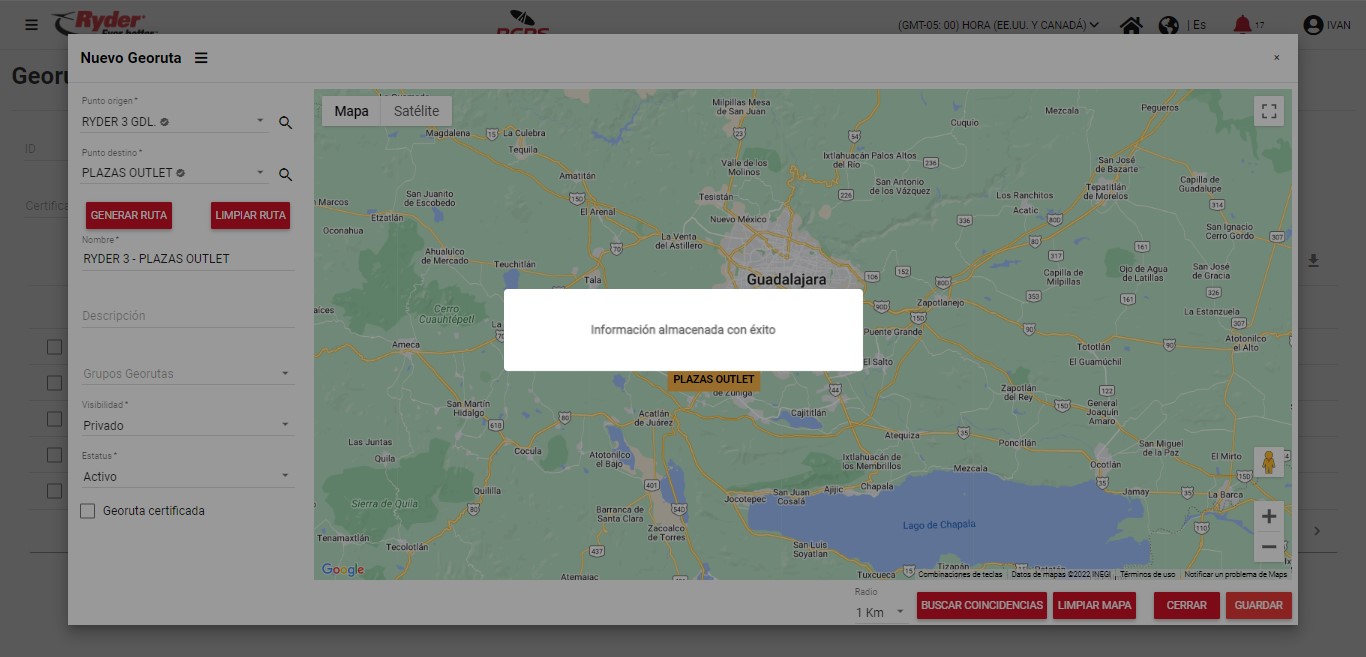Open the notifications bell icon
Image resolution: width=1366 pixels, height=657 pixels.
point(1242,25)
